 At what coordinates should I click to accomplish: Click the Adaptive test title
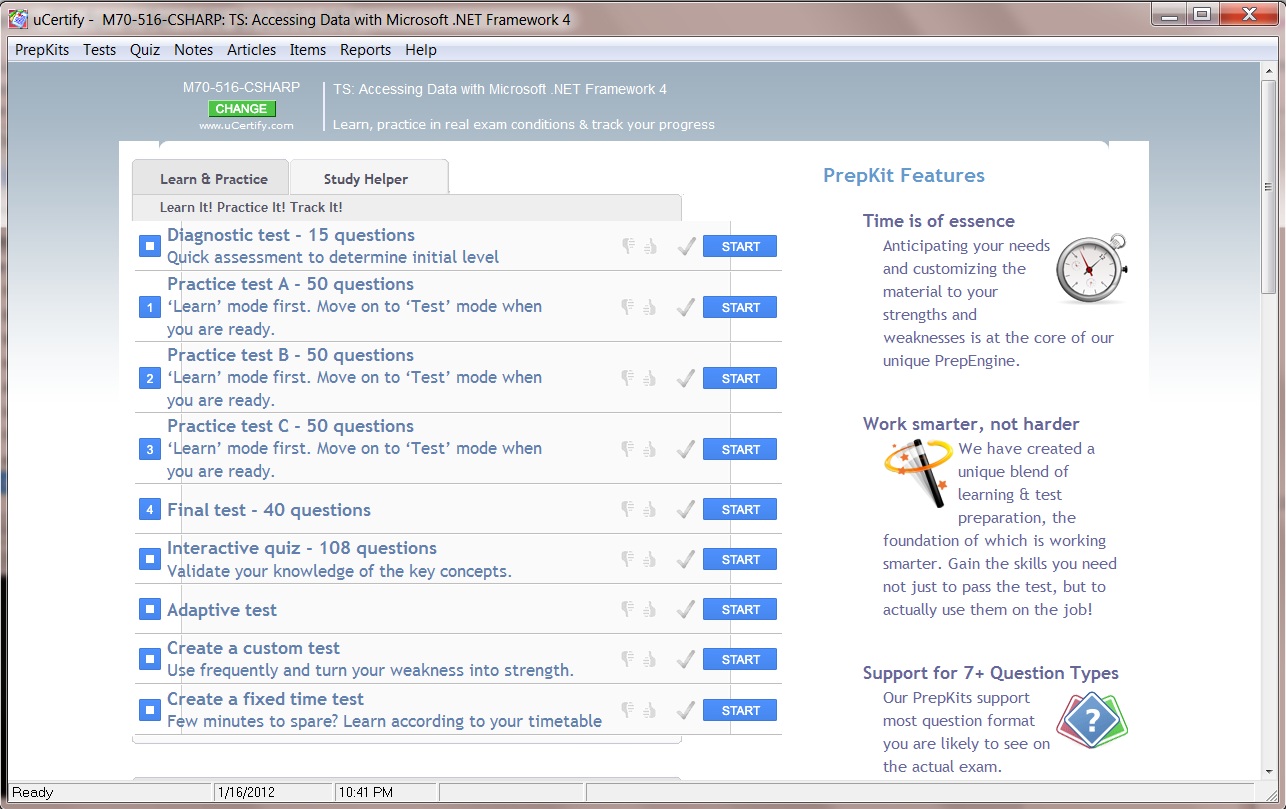tap(222, 610)
